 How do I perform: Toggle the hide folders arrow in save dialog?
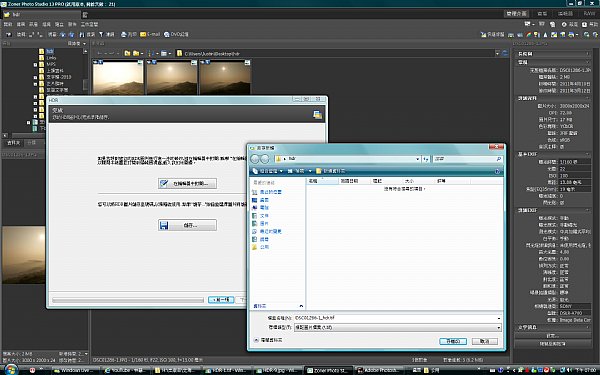click(x=256, y=340)
